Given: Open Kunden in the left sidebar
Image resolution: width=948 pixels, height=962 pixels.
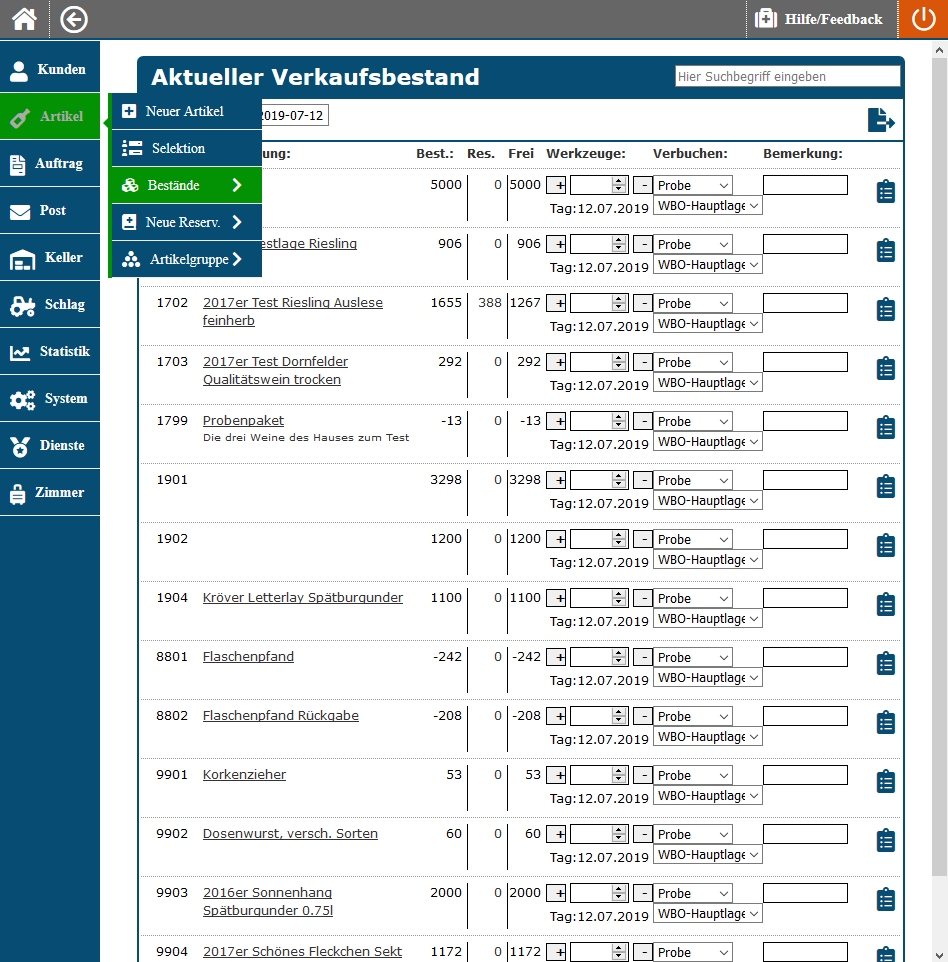Looking at the screenshot, I should (50, 70).
